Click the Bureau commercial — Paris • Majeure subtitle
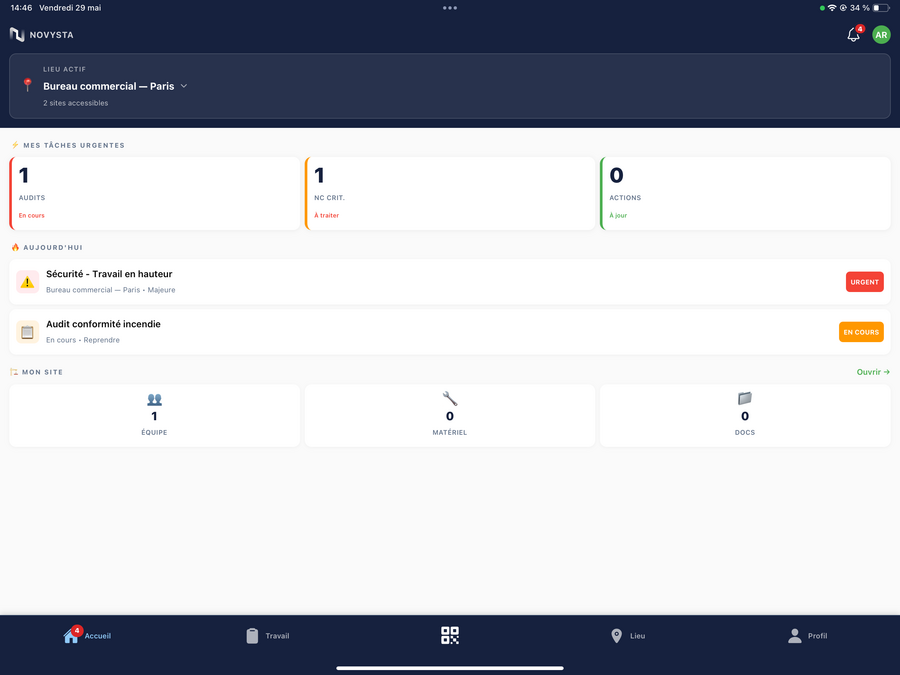Viewport: 900px width, 675px height. [111, 290]
